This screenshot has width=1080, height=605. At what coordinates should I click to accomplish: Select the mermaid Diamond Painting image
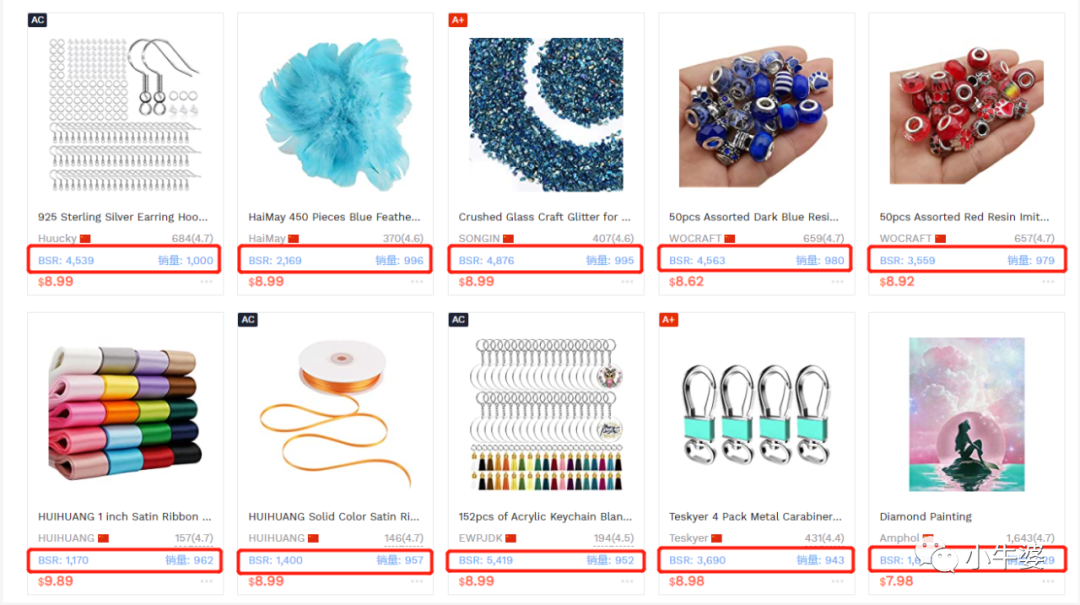(x=966, y=414)
